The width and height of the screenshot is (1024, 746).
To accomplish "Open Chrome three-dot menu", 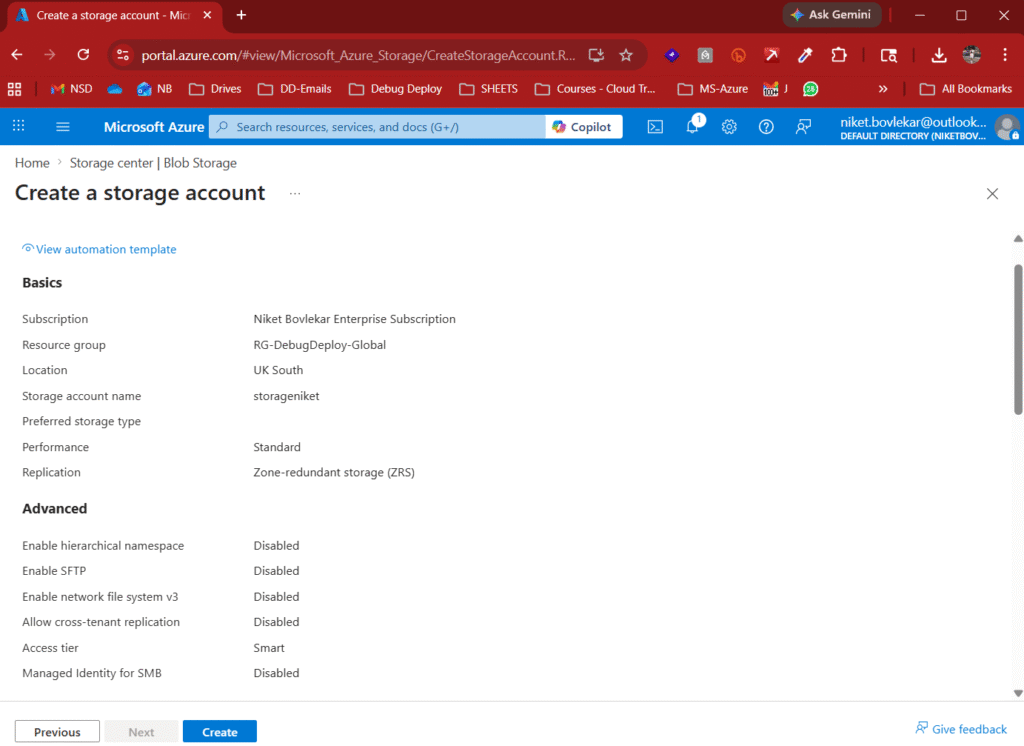I will pos(1004,55).
